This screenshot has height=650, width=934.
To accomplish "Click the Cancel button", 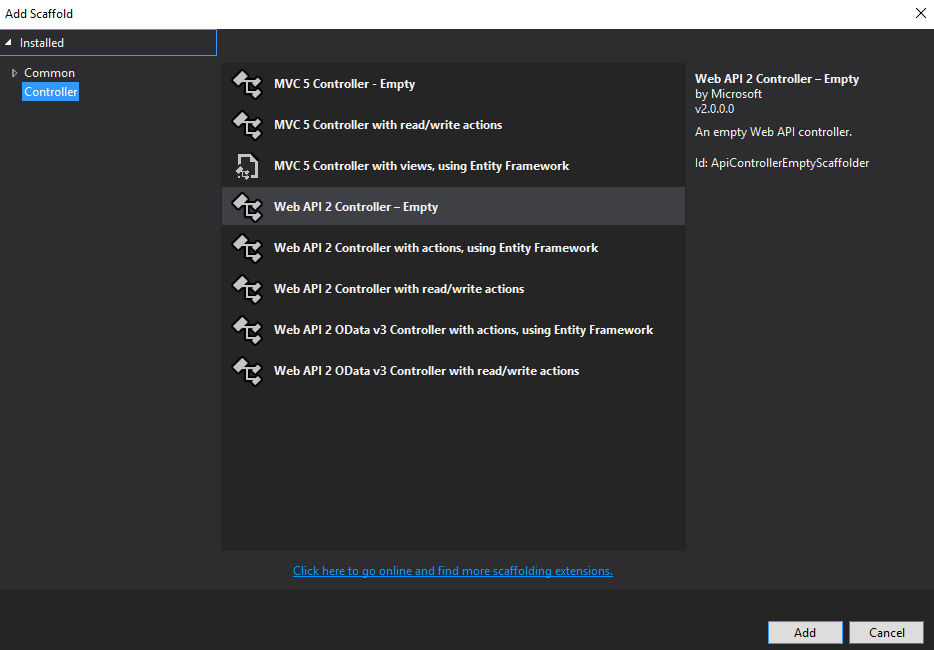I will pyautogui.click(x=886, y=632).
